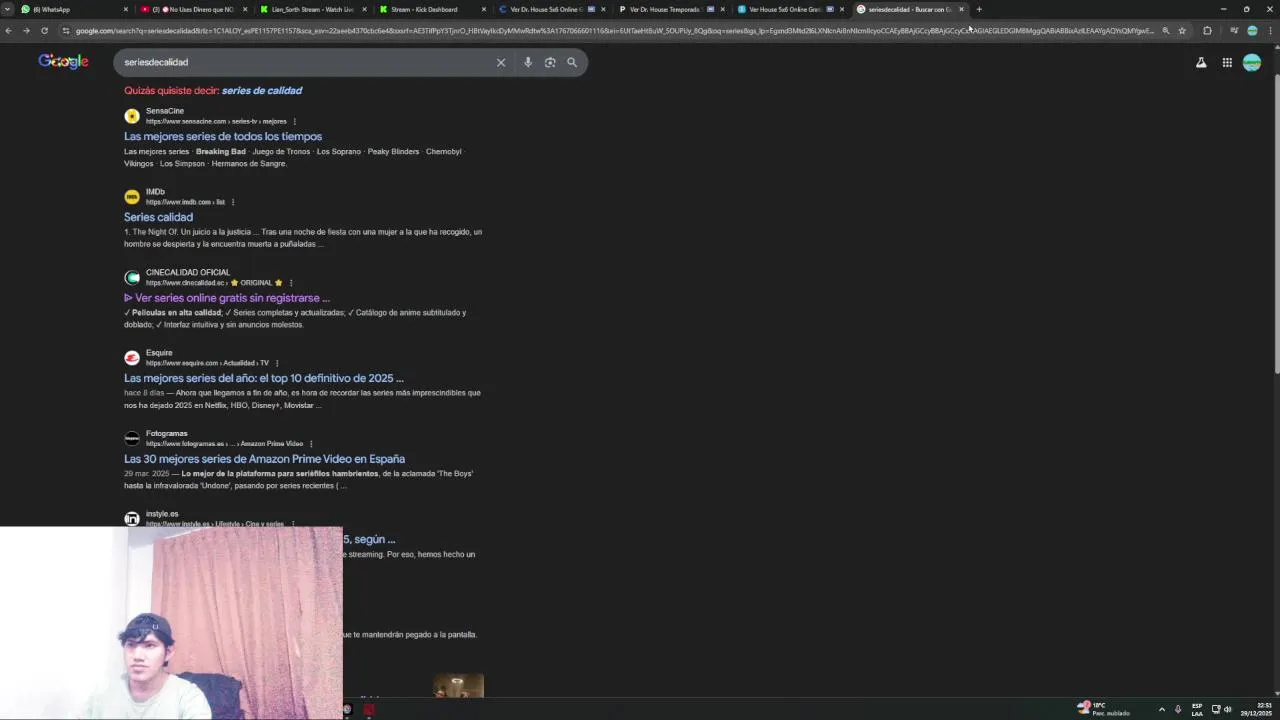Open the weather widget in taskbar

[x=1104, y=709]
